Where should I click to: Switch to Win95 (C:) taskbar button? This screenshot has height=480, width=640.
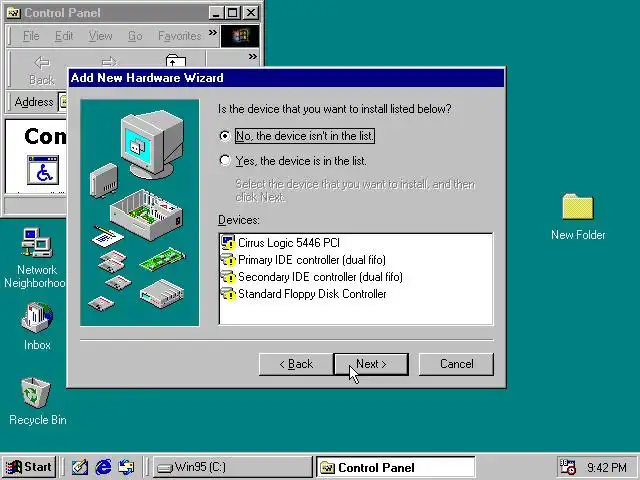tap(233, 467)
